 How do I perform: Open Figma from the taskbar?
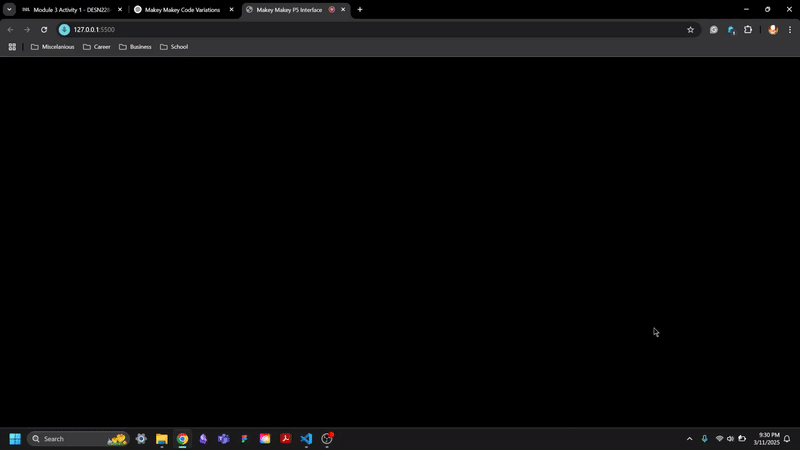click(244, 439)
